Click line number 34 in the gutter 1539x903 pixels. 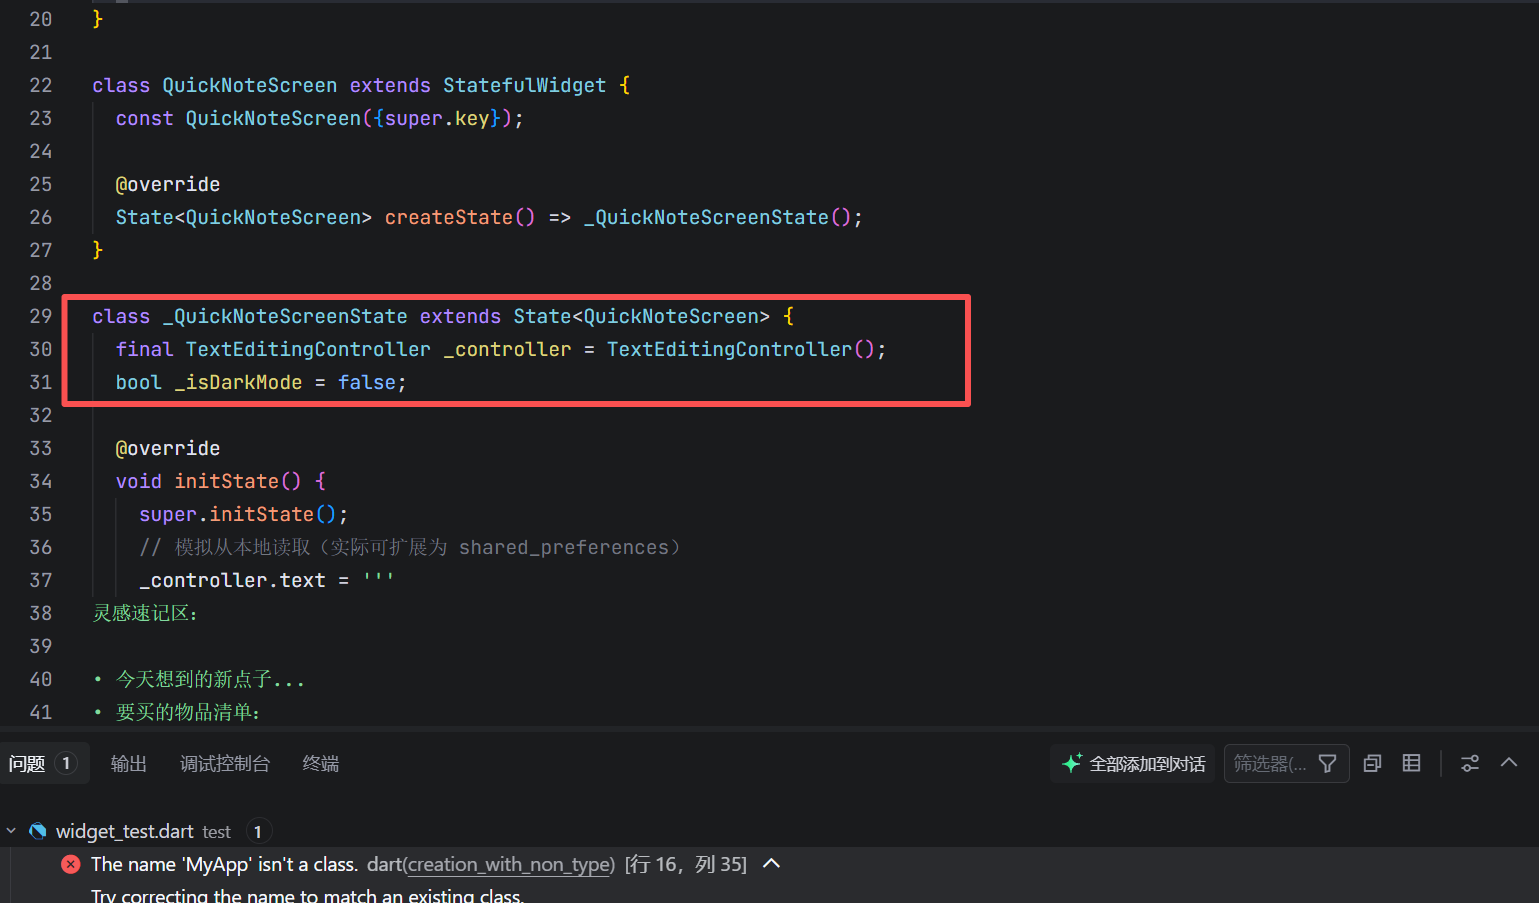(x=40, y=481)
